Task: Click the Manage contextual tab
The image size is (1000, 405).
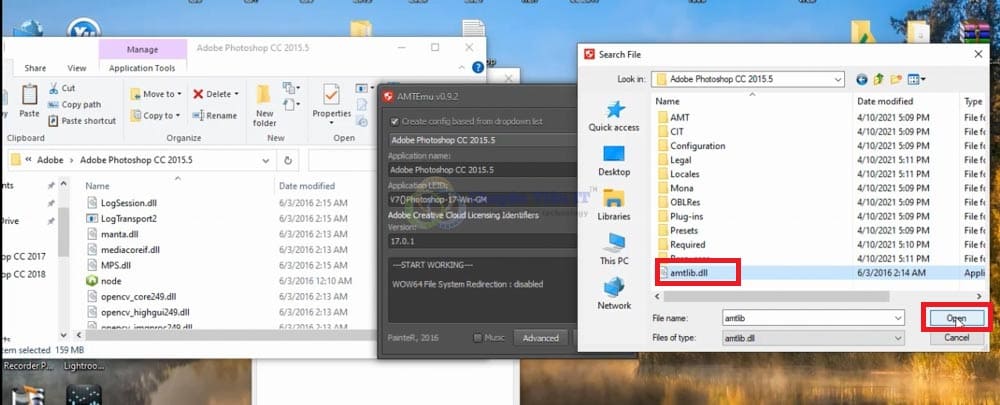Action: coord(143,49)
